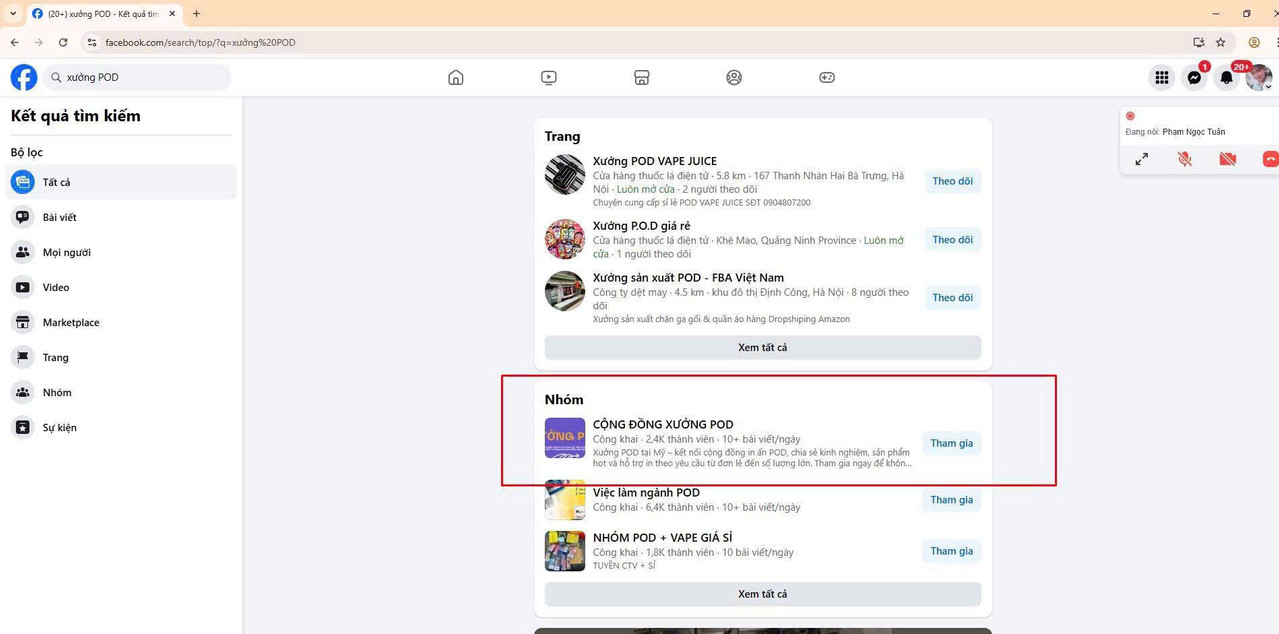
Task: Select the xưởng POD Facebook browser tab
Action: coord(104,14)
